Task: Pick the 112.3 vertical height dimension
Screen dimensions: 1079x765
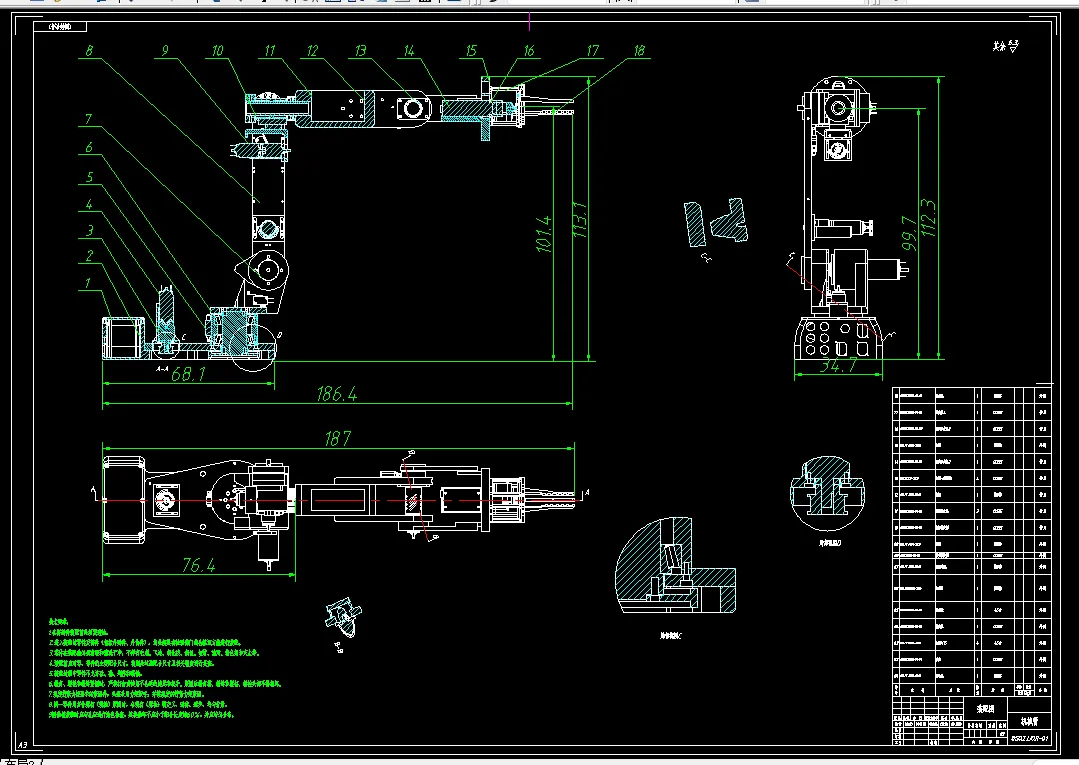Action: tap(928, 217)
